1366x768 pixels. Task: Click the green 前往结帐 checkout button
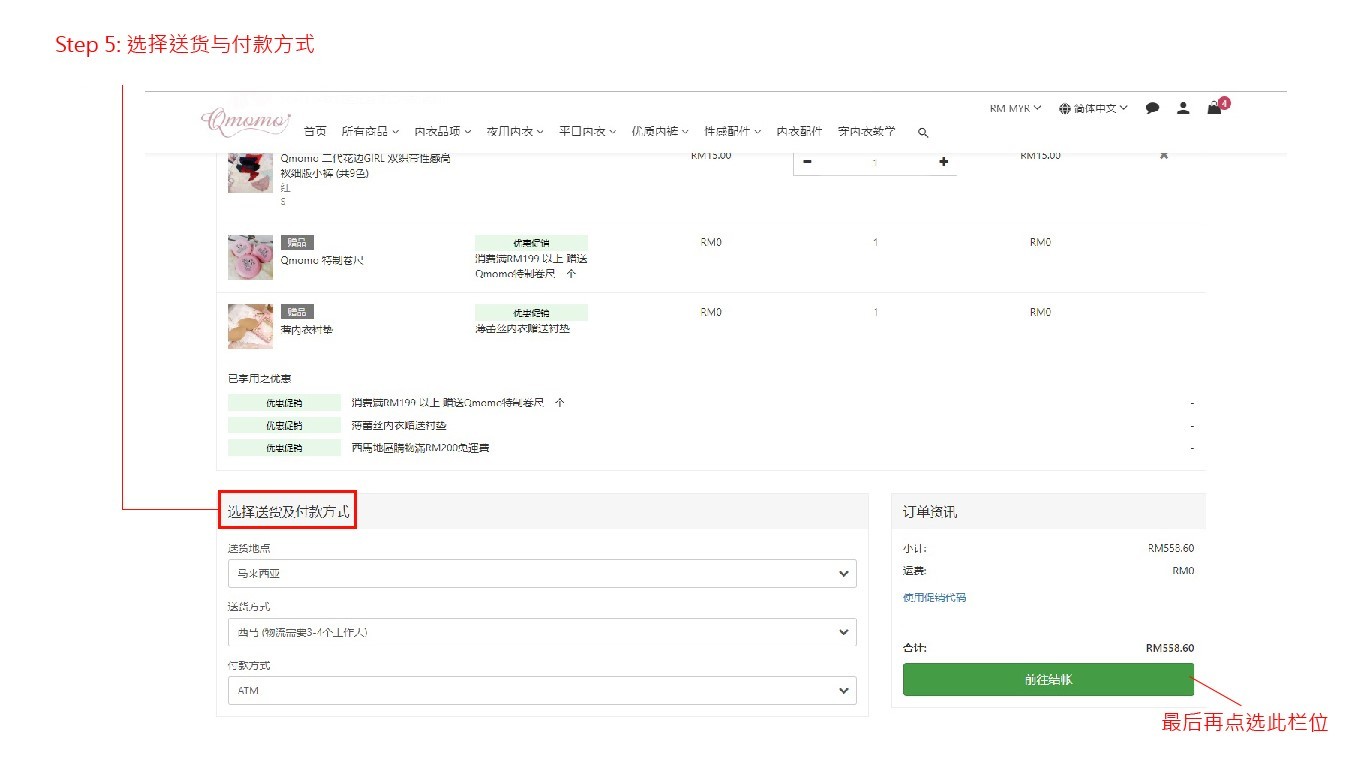pos(1047,679)
